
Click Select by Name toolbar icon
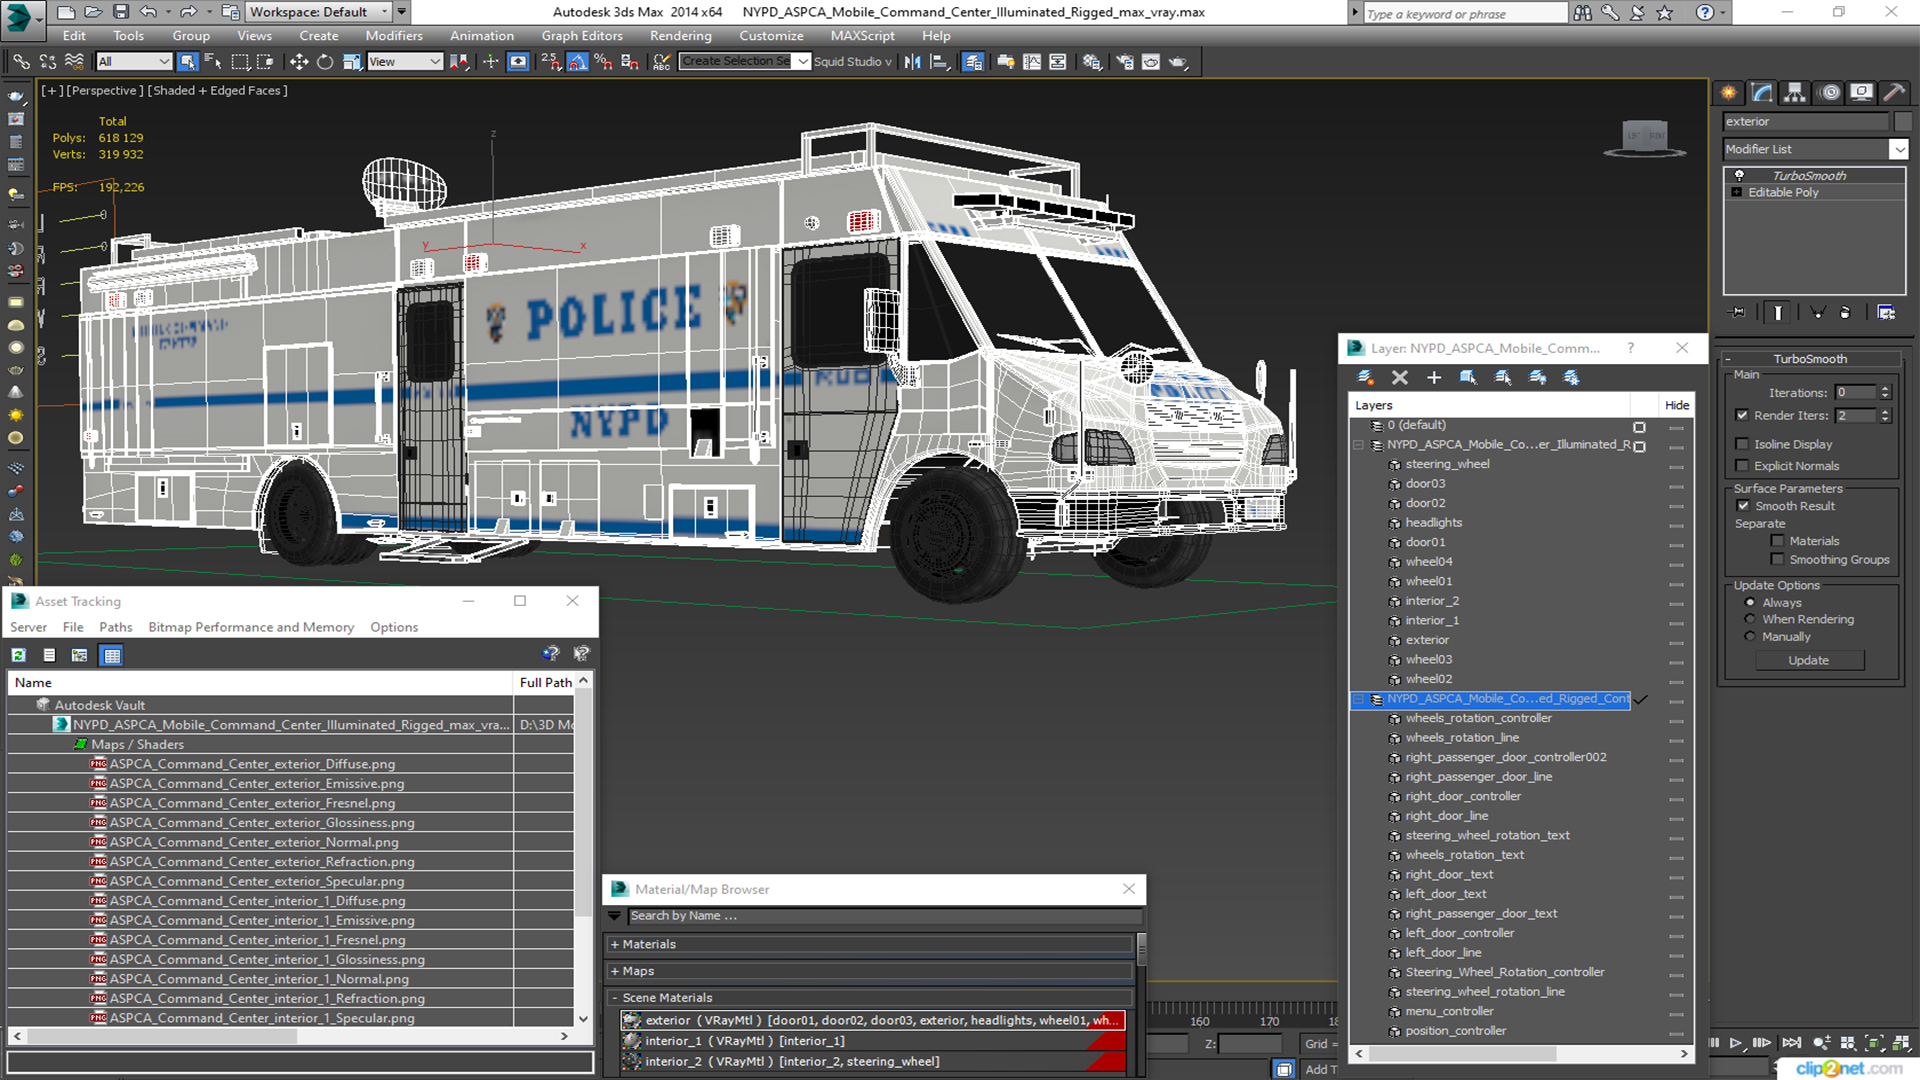point(213,62)
